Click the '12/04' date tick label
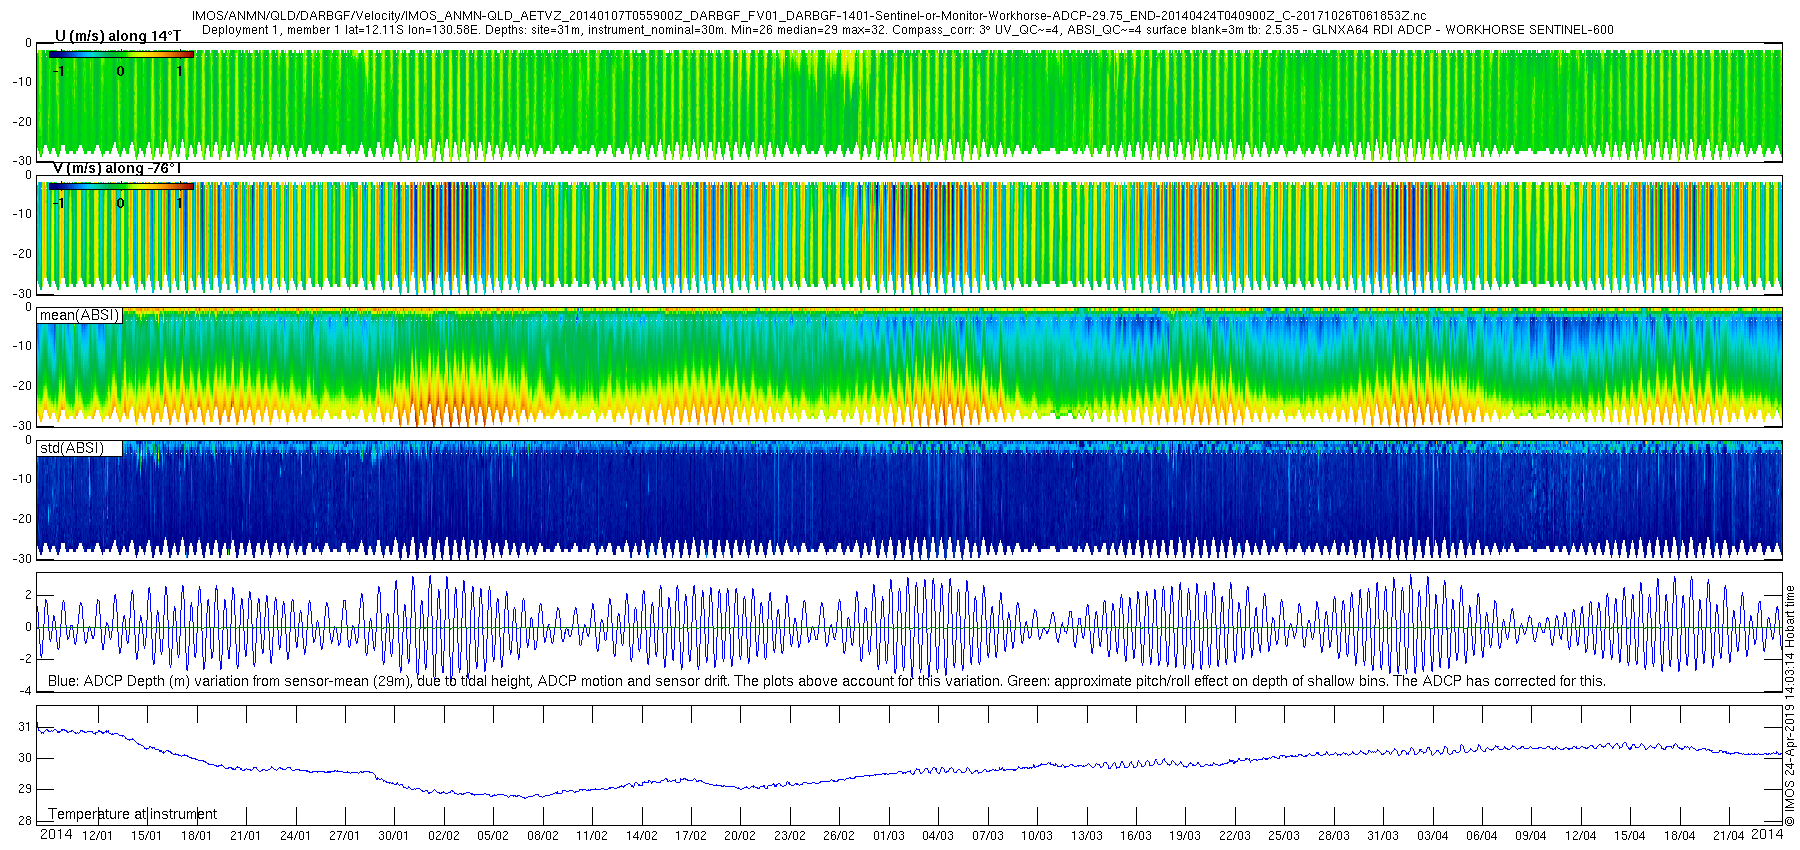 tap(1581, 836)
